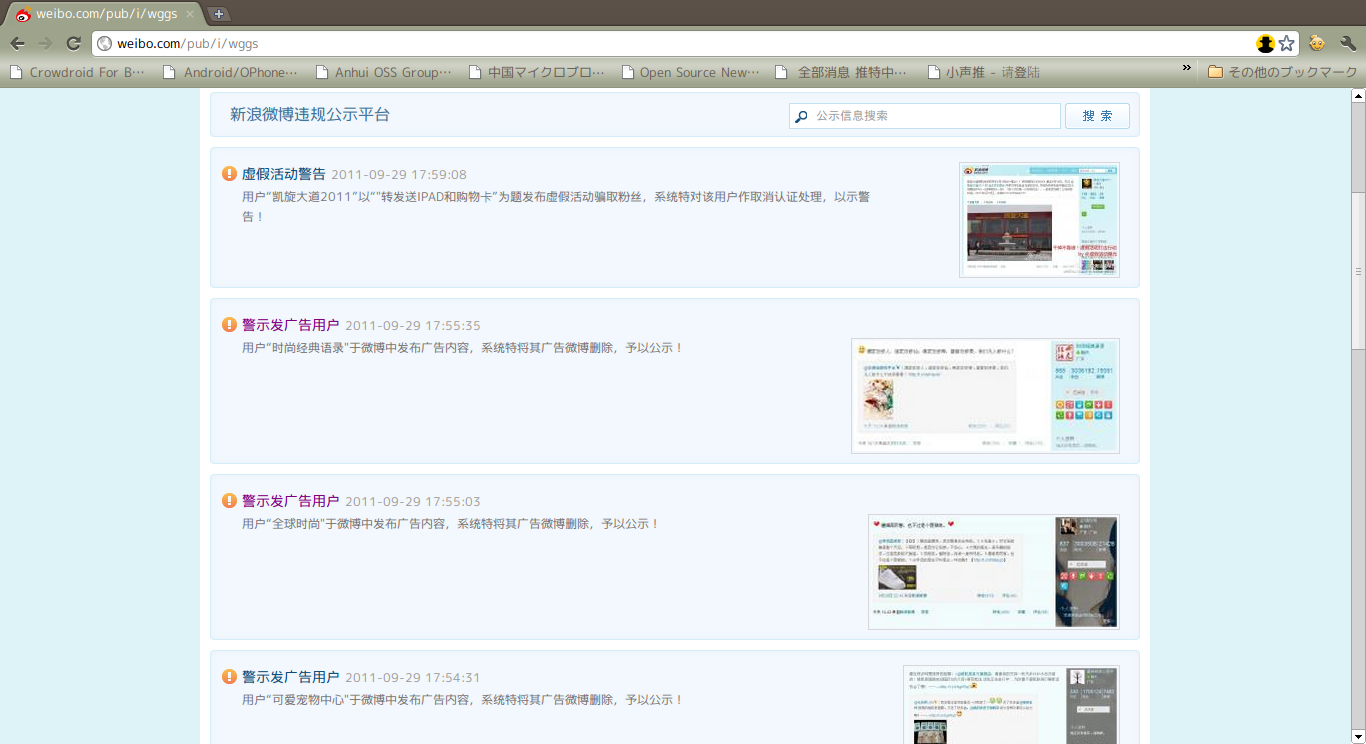The image size is (1366, 744).
Task: Enlarge the thumbnail for the 时尚经典语录 notice
Action: coord(985,396)
